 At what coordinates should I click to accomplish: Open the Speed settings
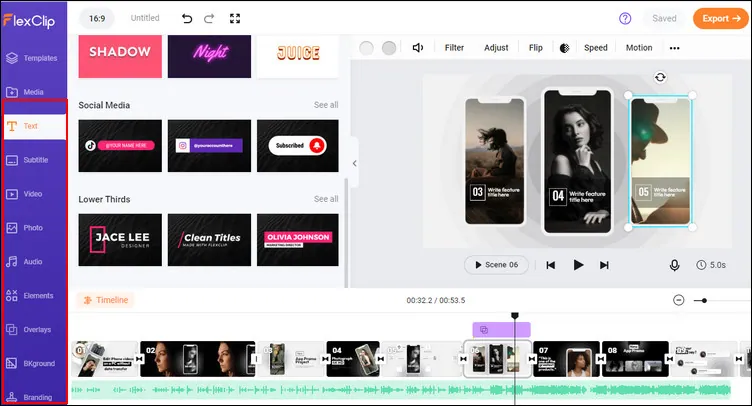pyautogui.click(x=596, y=48)
